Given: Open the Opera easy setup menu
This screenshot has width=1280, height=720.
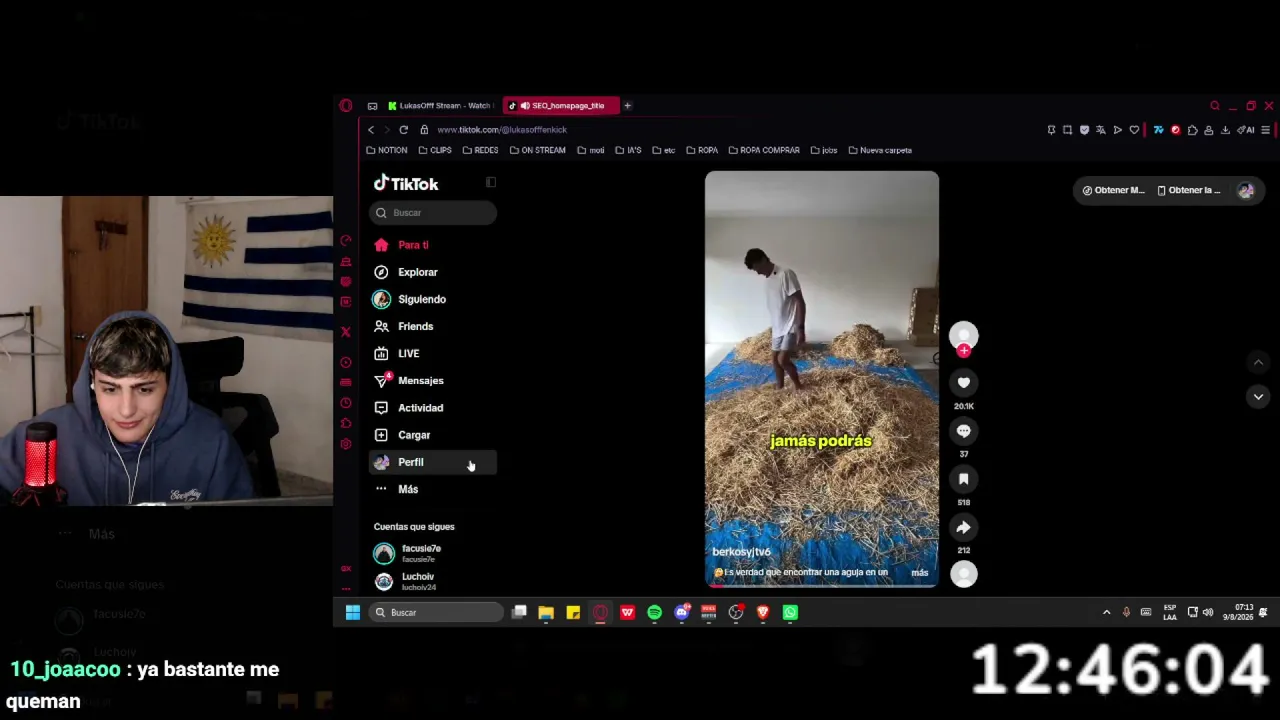Looking at the screenshot, I should click(x=1265, y=130).
